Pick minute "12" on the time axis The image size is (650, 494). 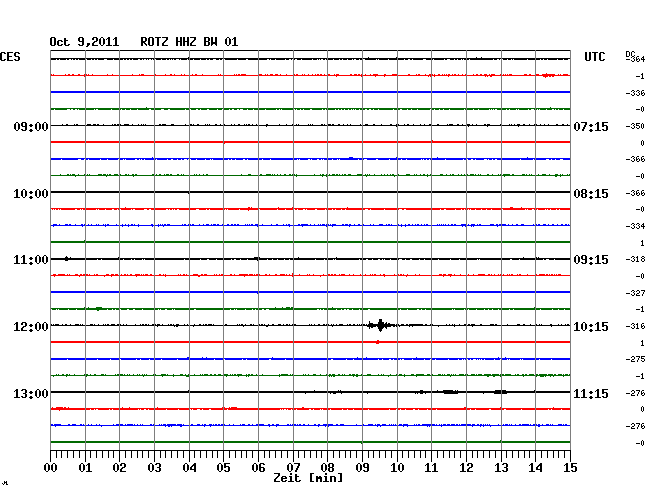466,468
